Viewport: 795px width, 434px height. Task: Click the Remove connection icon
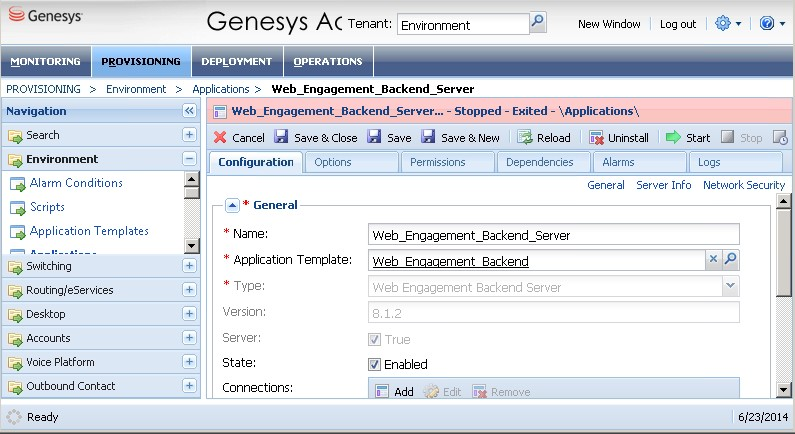pyautogui.click(x=479, y=391)
